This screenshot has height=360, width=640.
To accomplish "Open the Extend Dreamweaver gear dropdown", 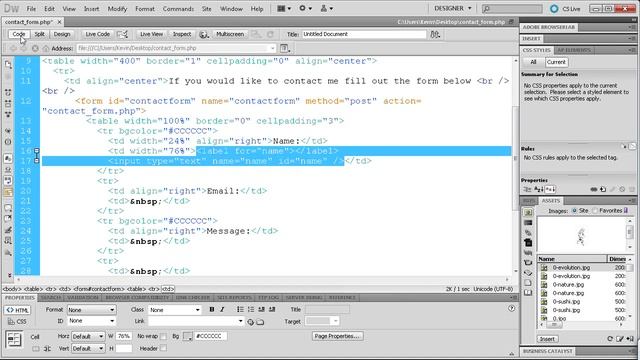I will (x=305, y=8).
